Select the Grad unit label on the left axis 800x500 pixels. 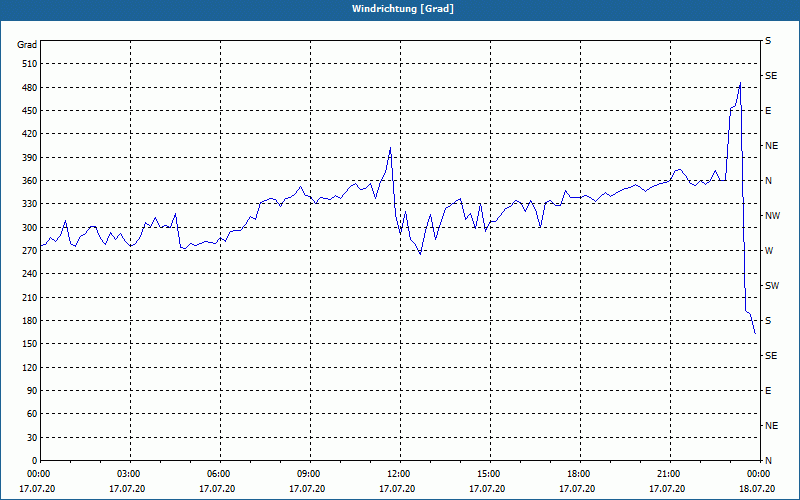[27, 45]
